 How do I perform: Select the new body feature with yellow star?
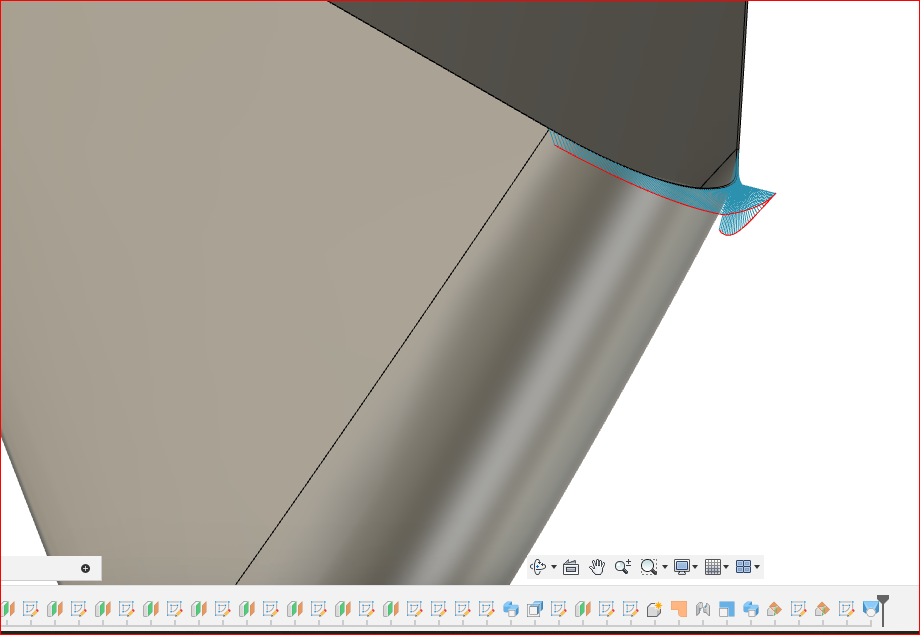point(655,609)
